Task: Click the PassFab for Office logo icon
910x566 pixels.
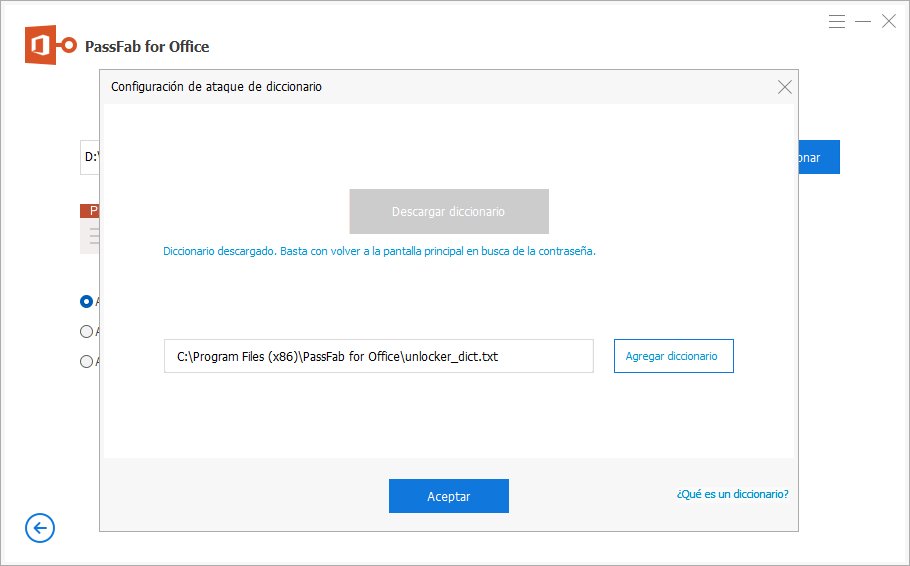Action: point(50,45)
